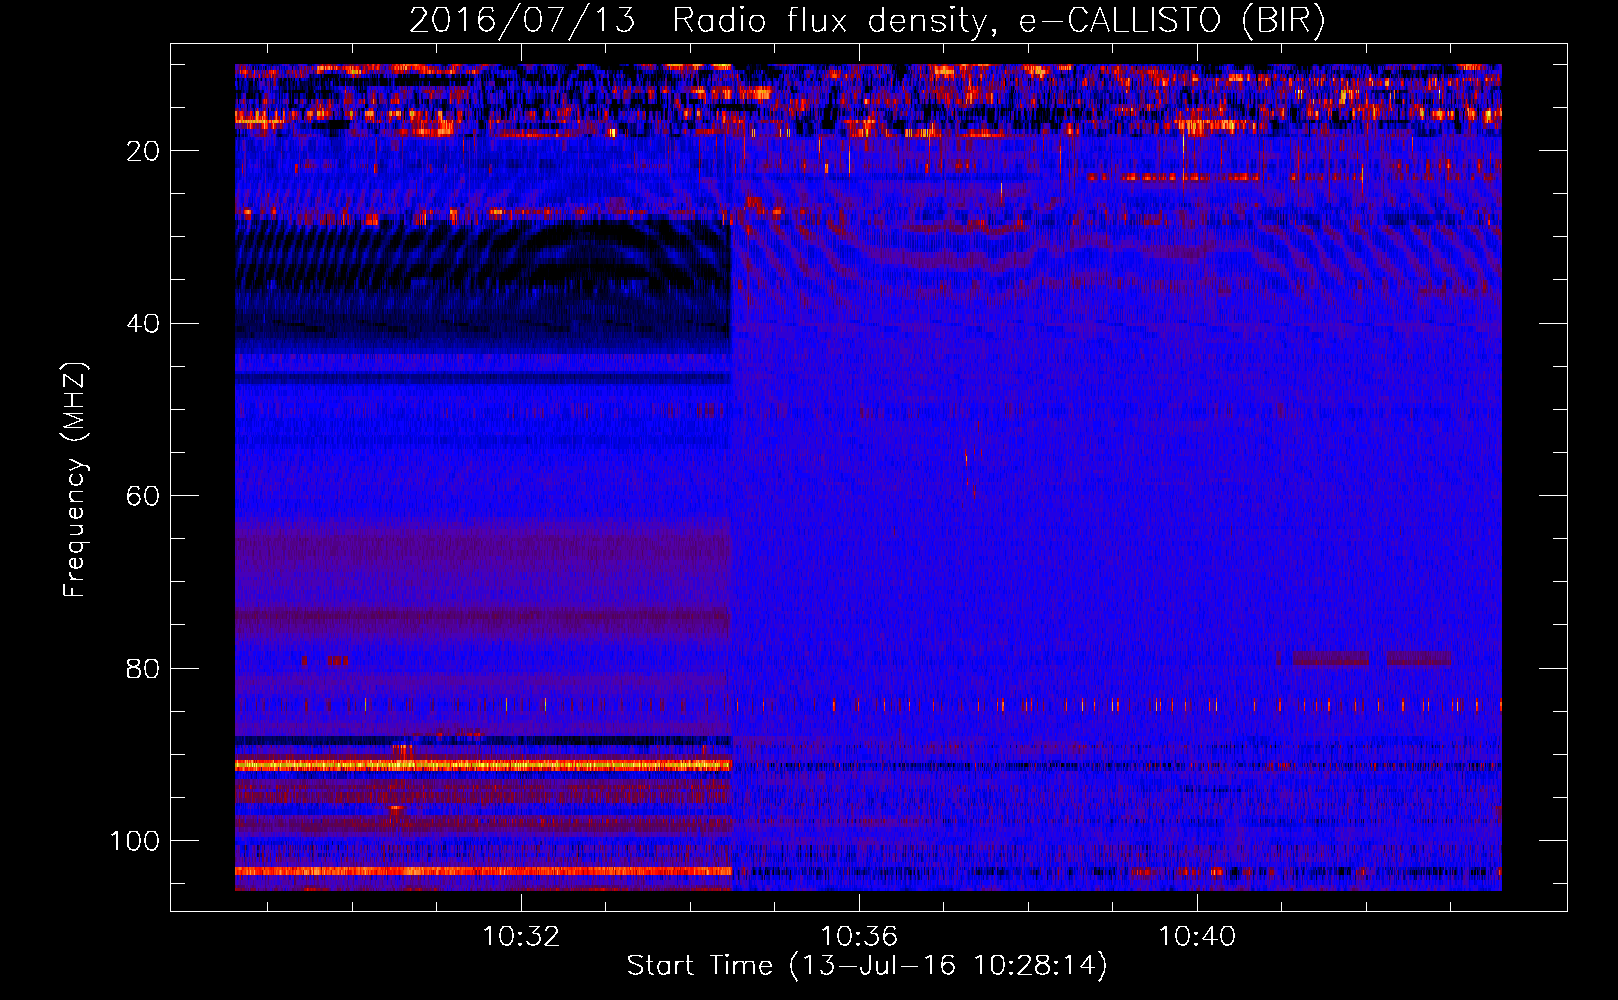Click the plot title '2016/07/13 Radio flux density, e-CALLISTO (BIR)'

click(x=867, y=21)
